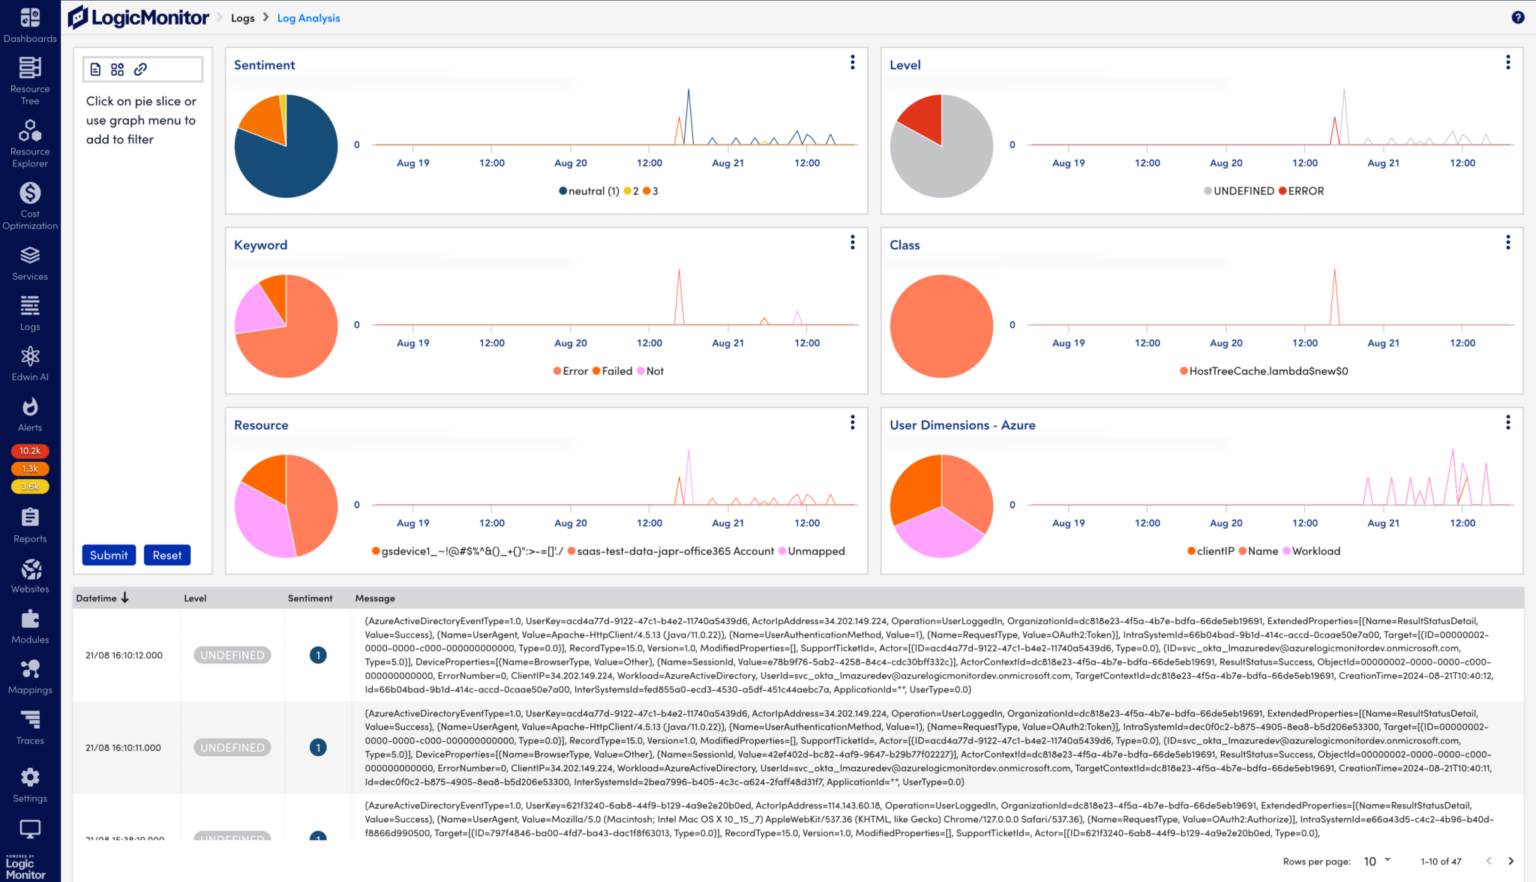The image size is (1536, 882).
Task: Open the Sentiment chart options menu
Action: click(852, 61)
